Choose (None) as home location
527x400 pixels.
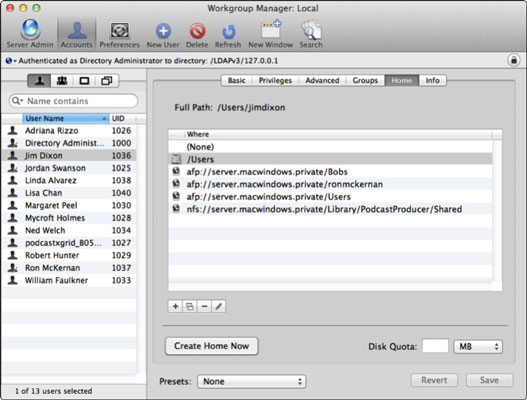(330, 147)
